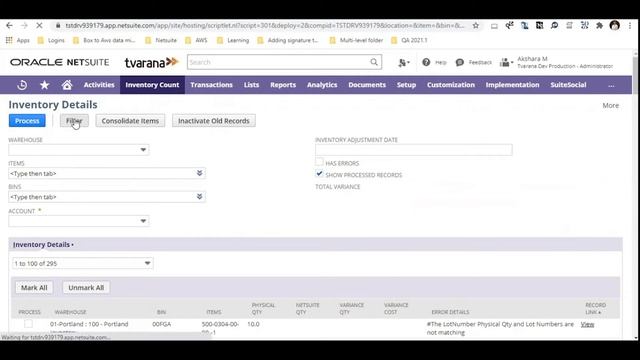Click the tvarana logo

point(151,62)
